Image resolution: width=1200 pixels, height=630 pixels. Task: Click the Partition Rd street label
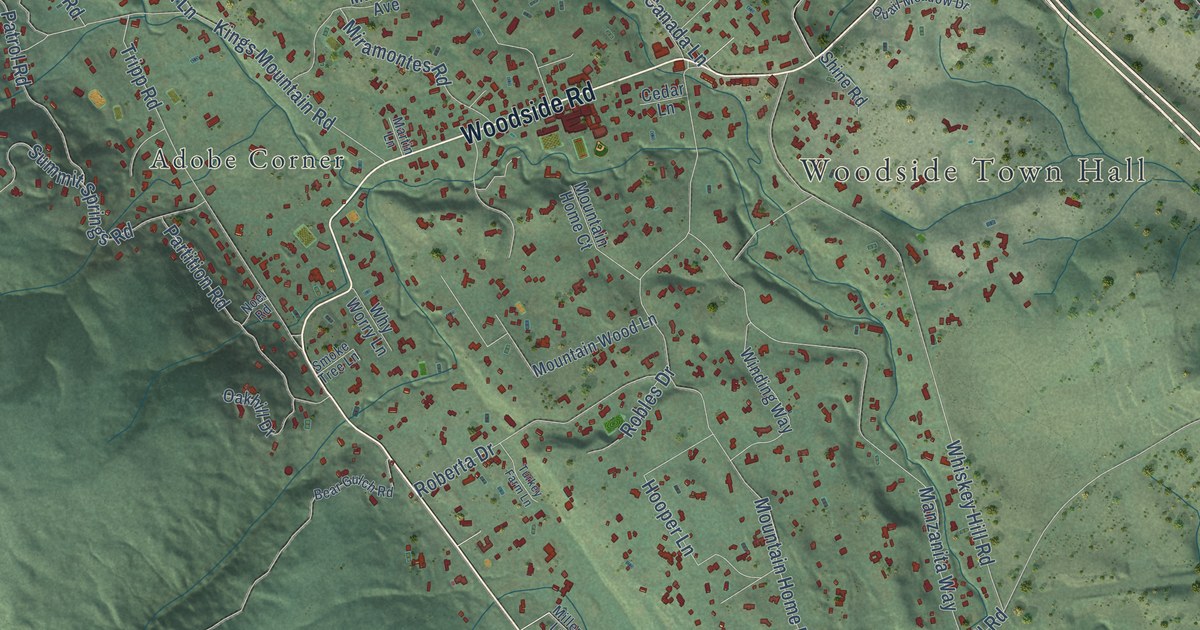[x=196, y=265]
